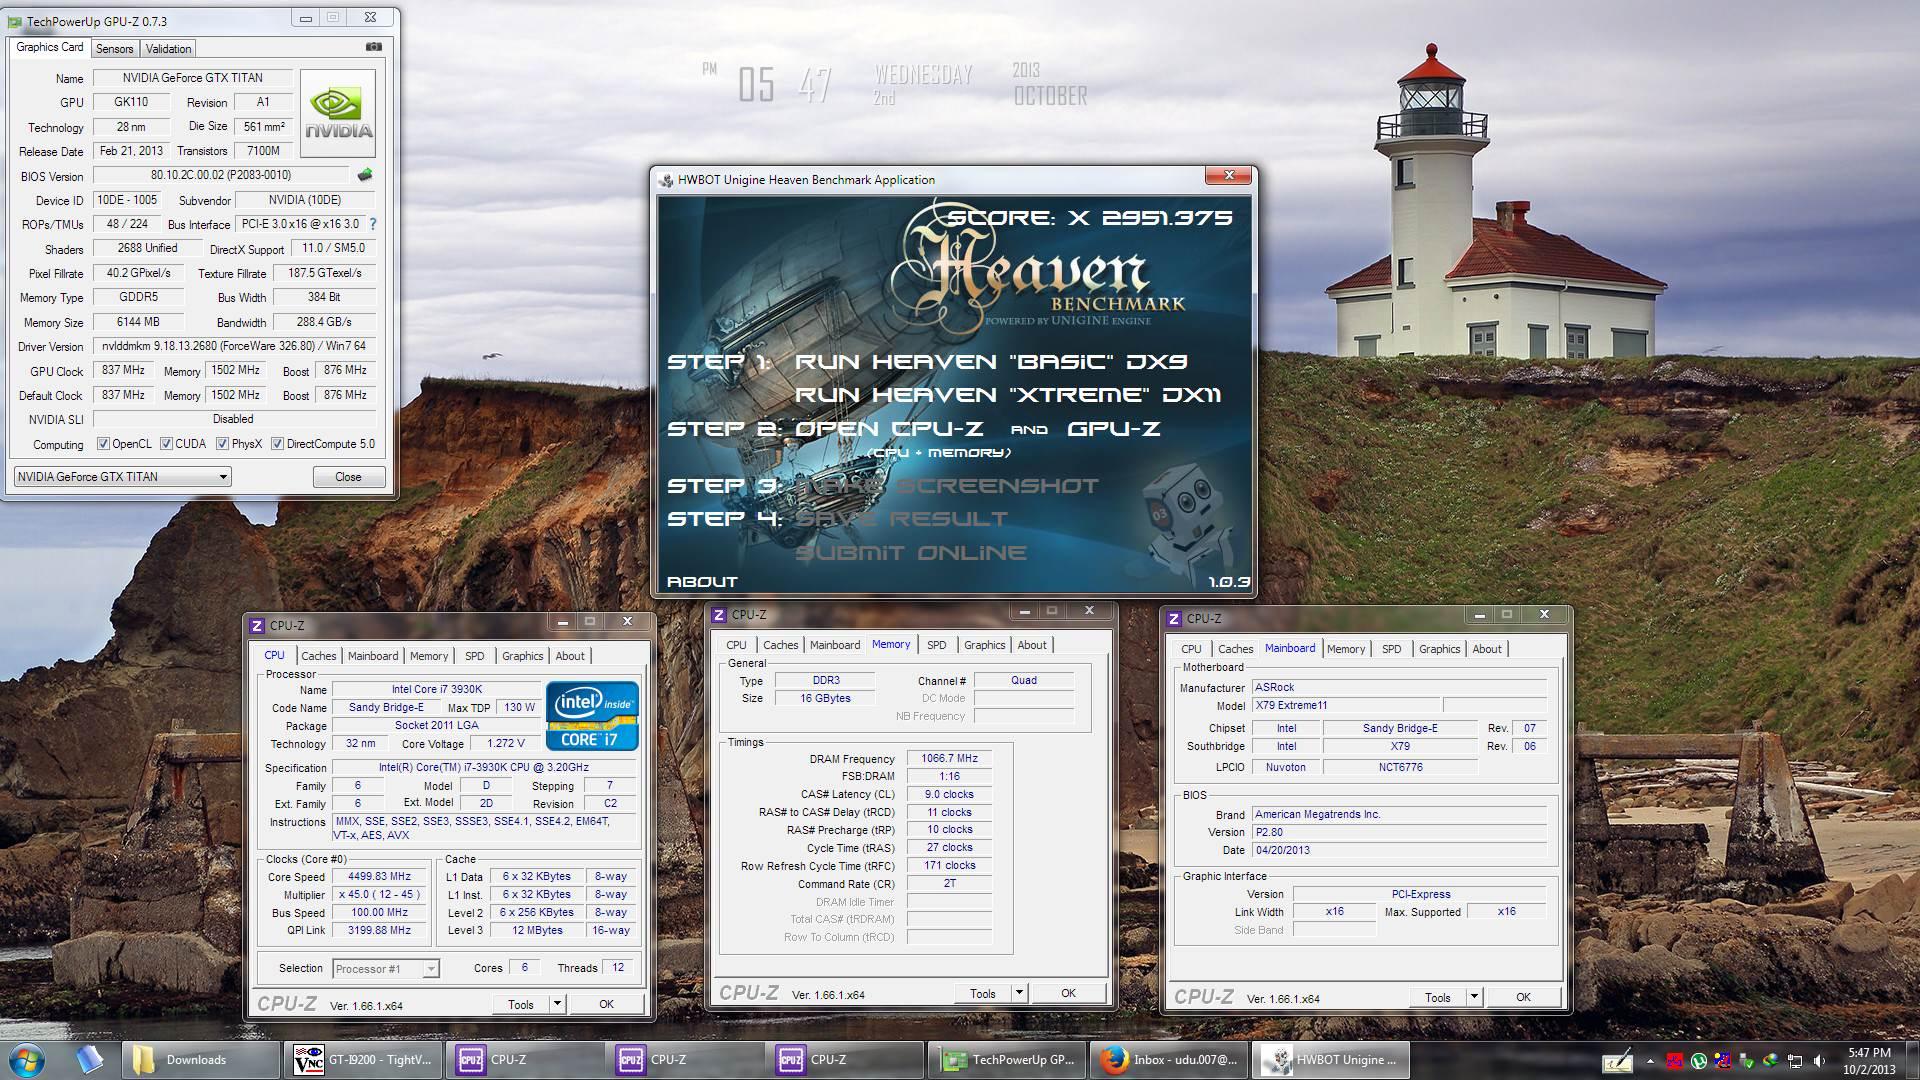Screen dimensions: 1920x1080
Task: Click the uTorrent tray icon
Action: 1699,1061
